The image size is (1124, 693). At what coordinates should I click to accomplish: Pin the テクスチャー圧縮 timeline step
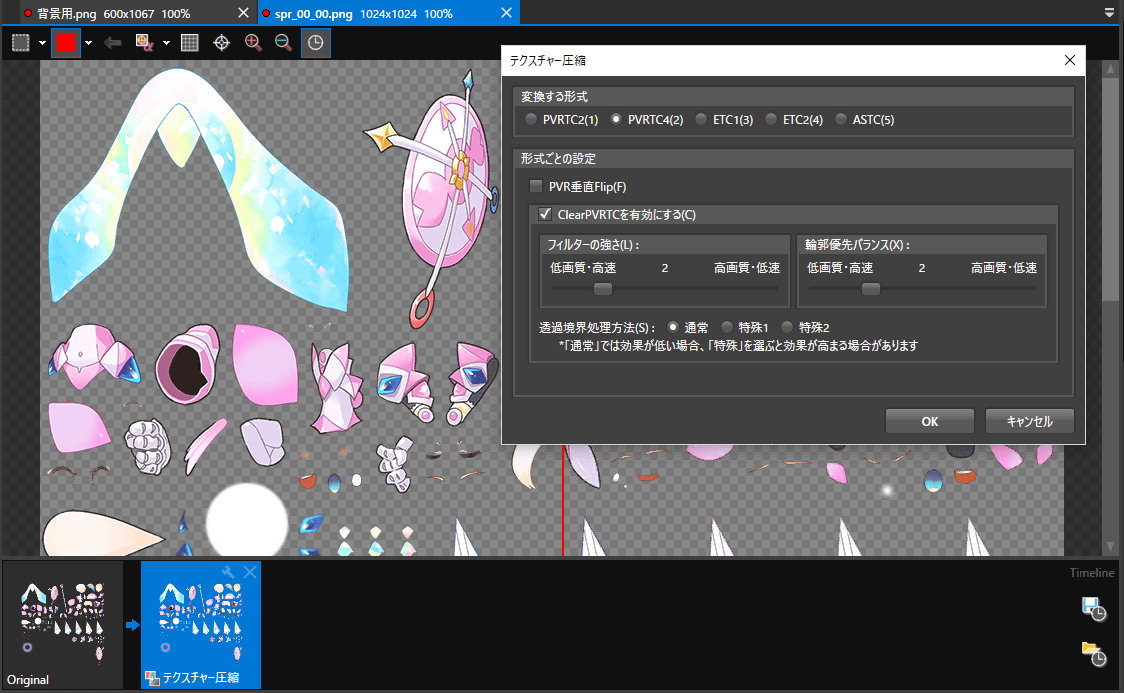pos(228,572)
